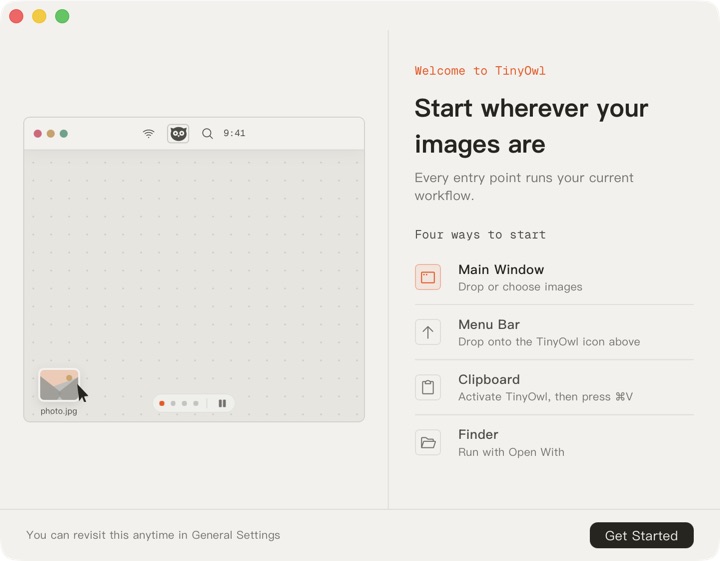
Task: Click the 'Welcome to TinyOwl' heading
Action: tap(480, 71)
